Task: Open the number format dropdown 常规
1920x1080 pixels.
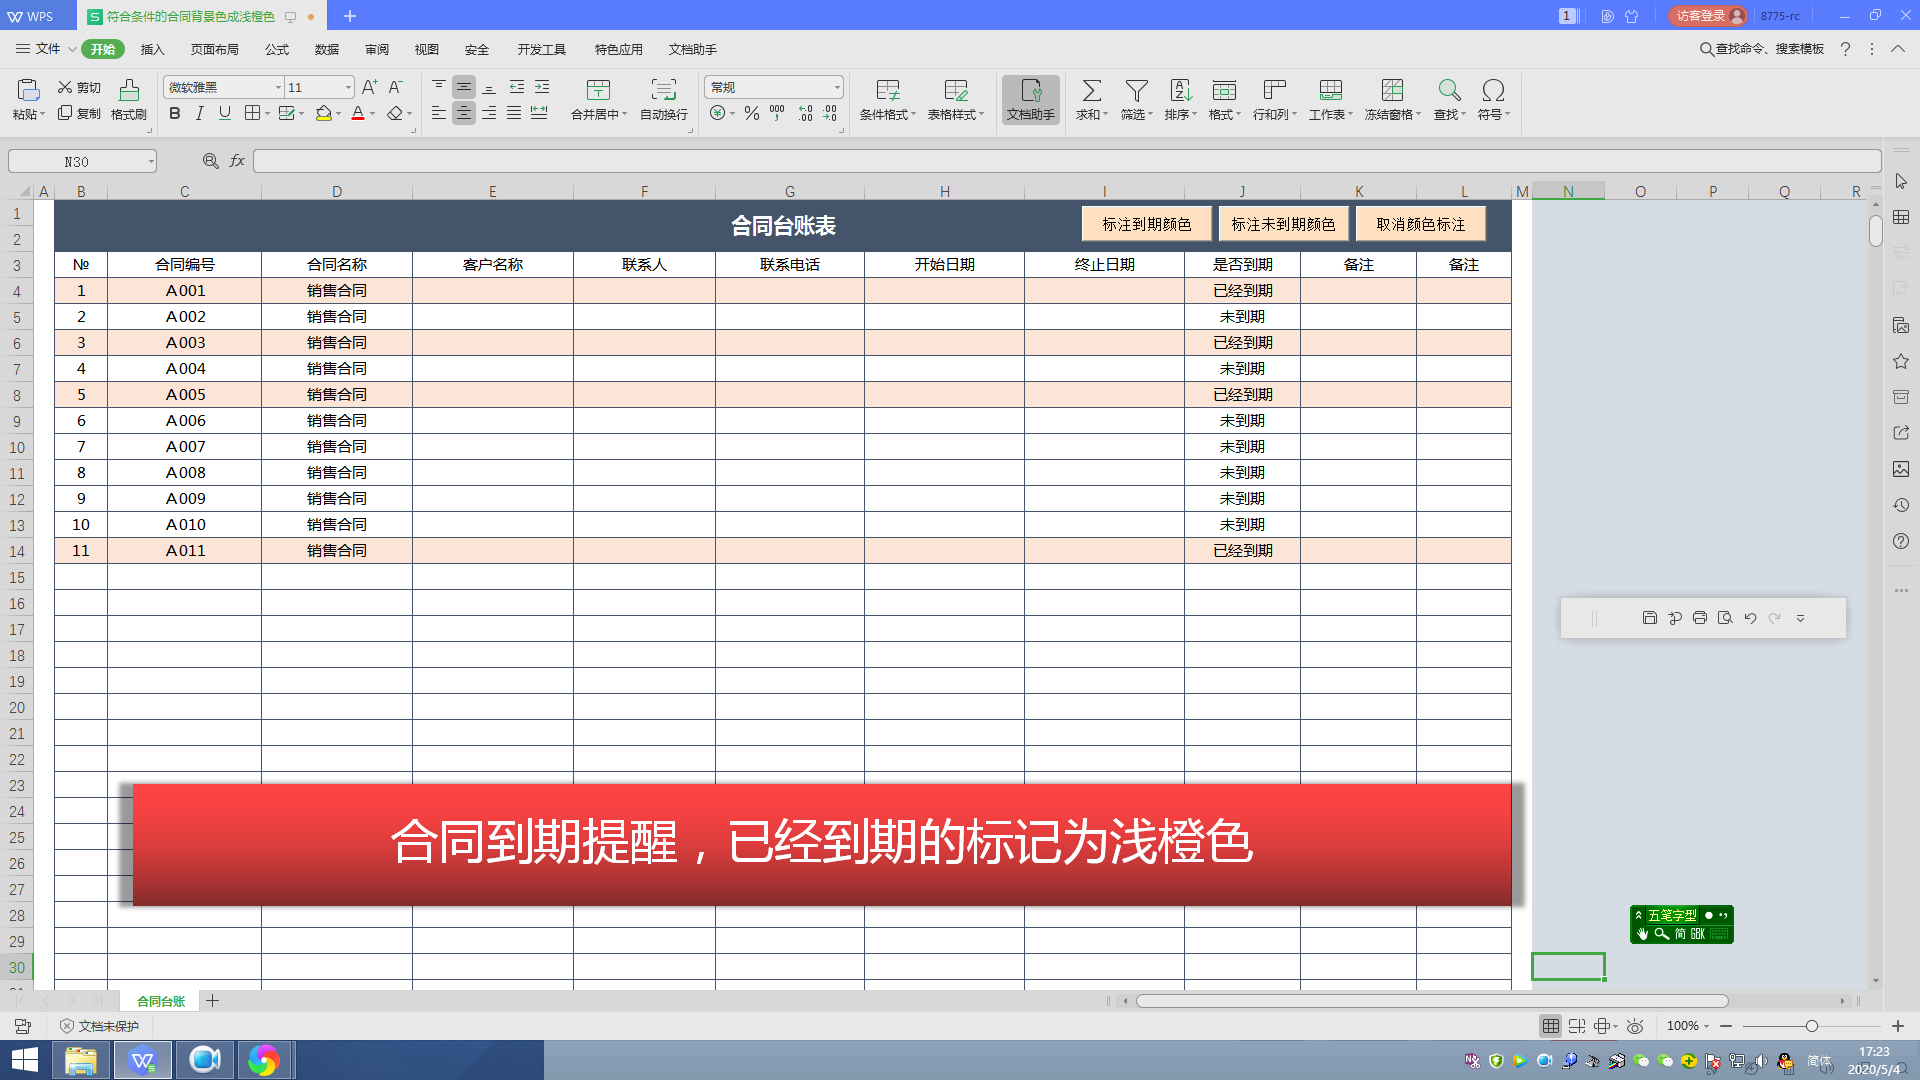Action: tap(837, 88)
